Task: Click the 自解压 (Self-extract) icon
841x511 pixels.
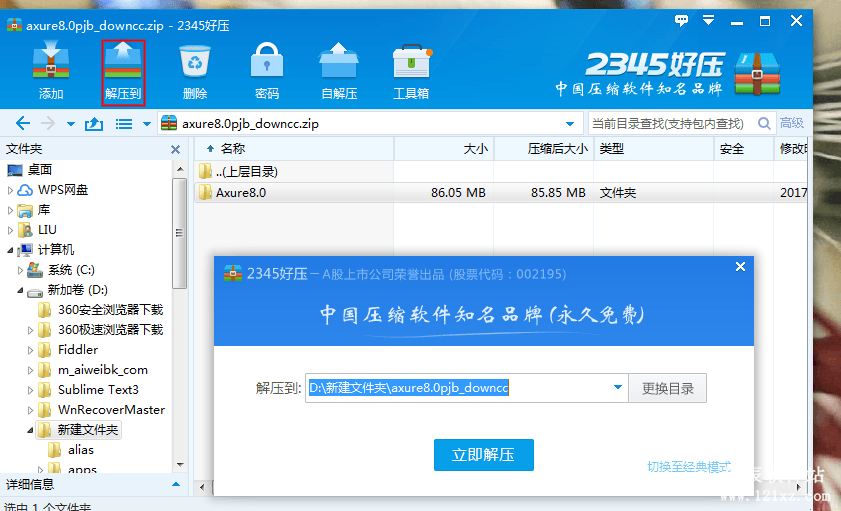Action: pos(338,71)
